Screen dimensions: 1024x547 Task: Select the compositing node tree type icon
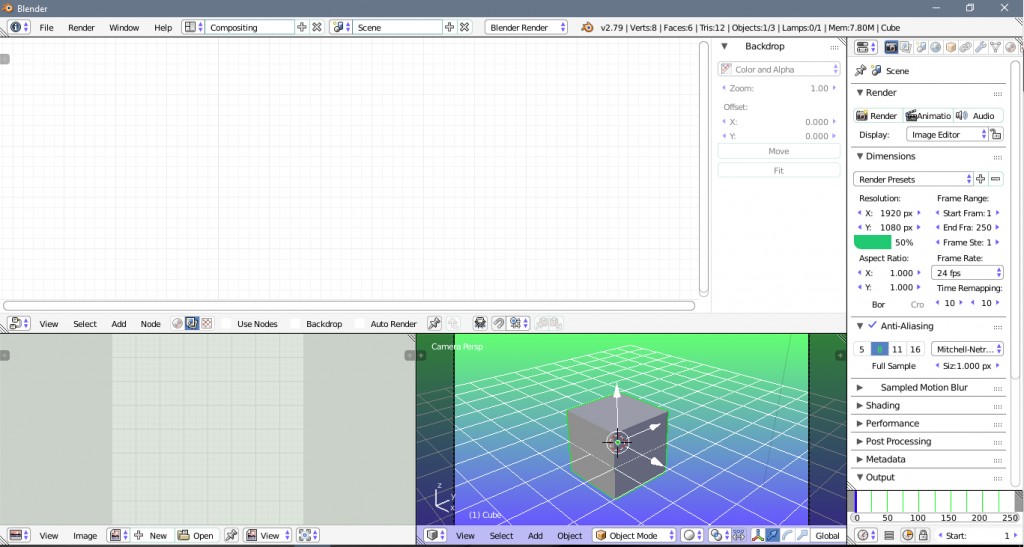pos(191,324)
